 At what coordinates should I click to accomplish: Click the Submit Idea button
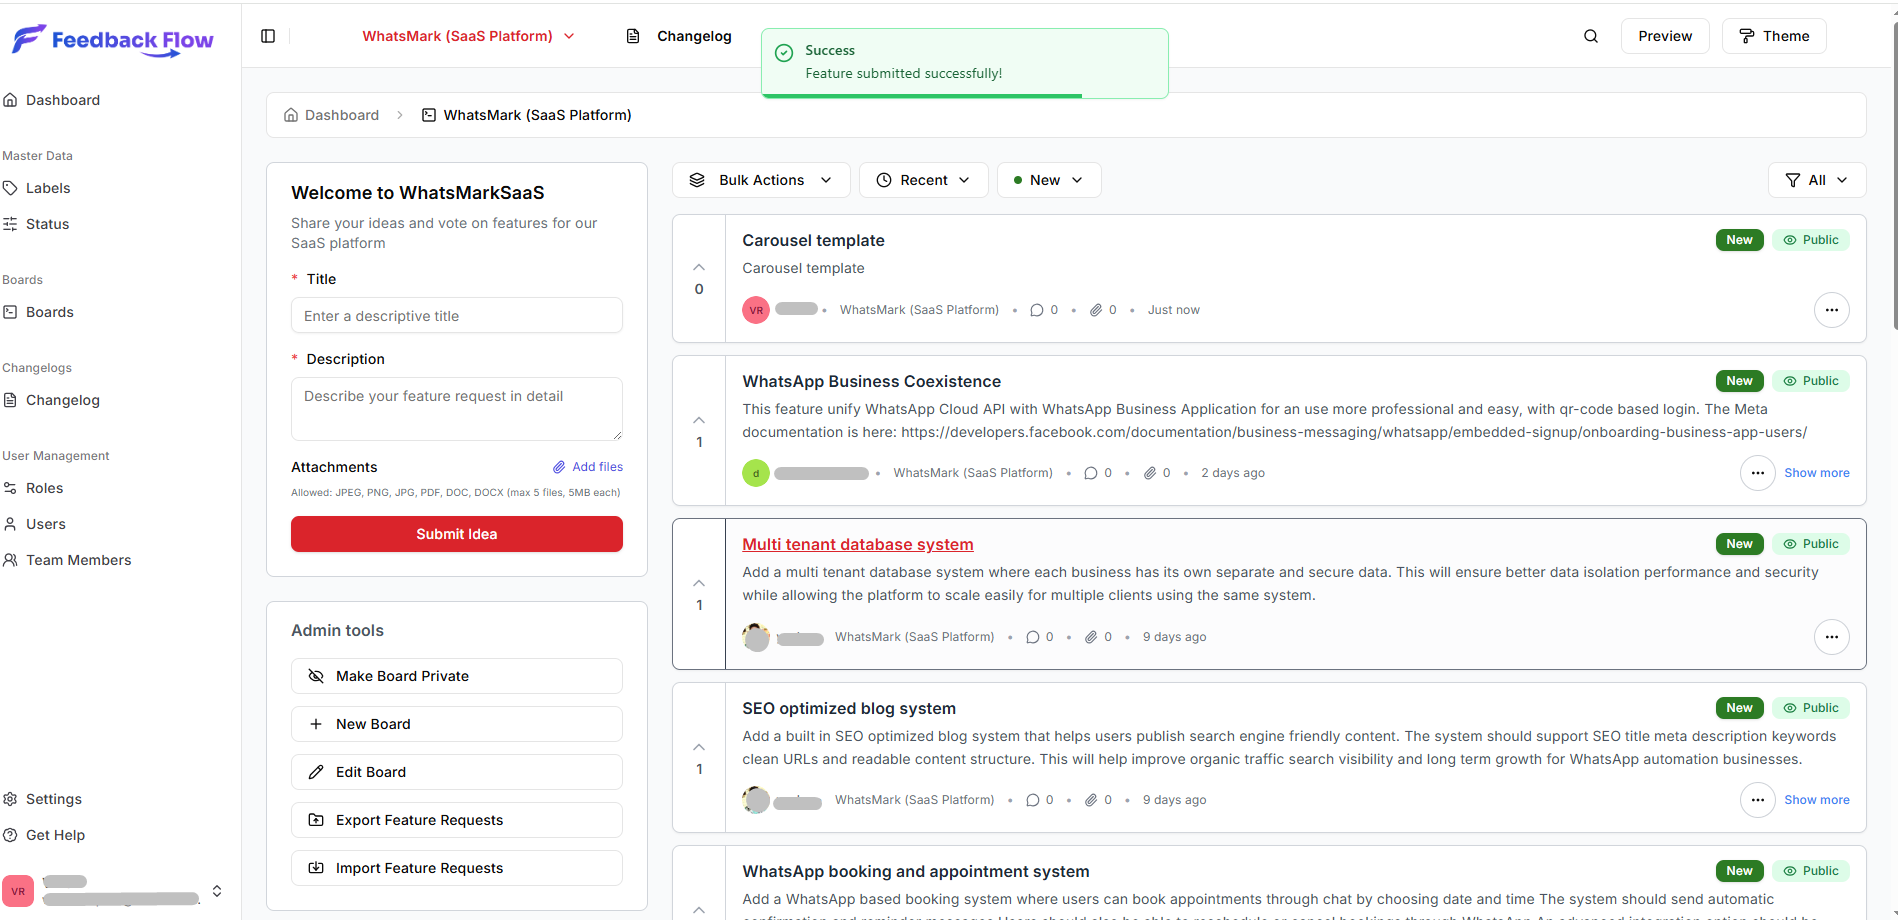(457, 534)
